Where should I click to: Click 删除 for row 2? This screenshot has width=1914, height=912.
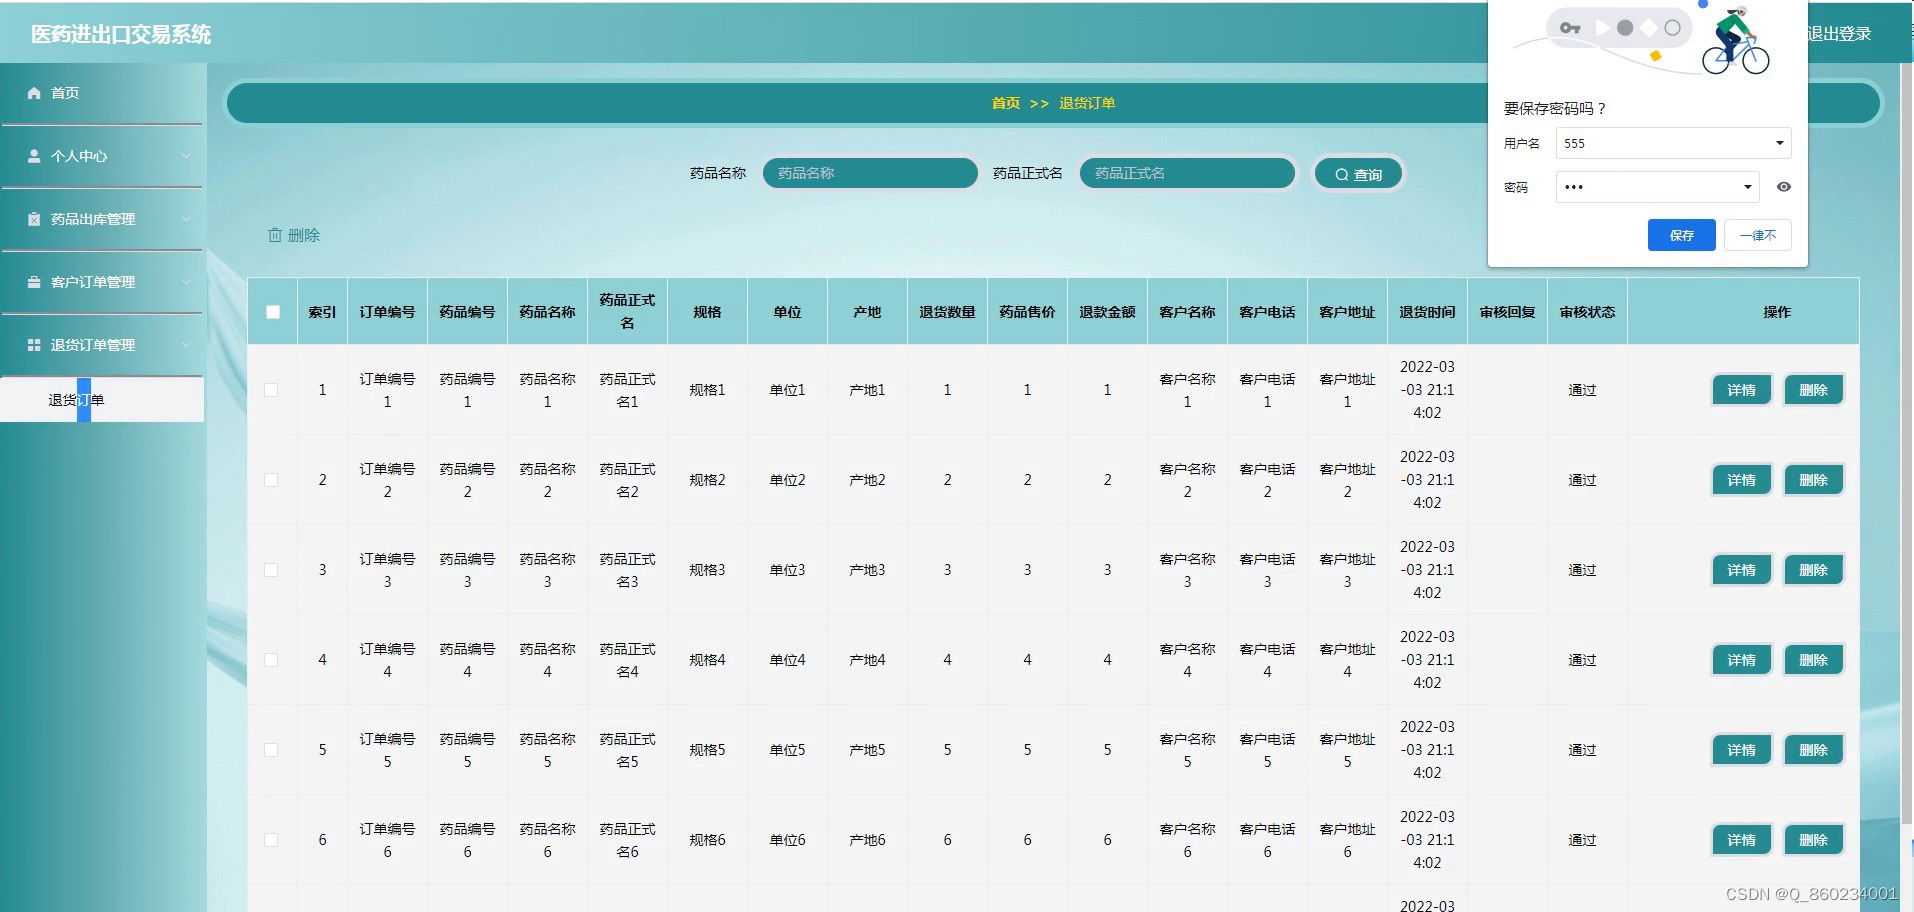(x=1813, y=480)
